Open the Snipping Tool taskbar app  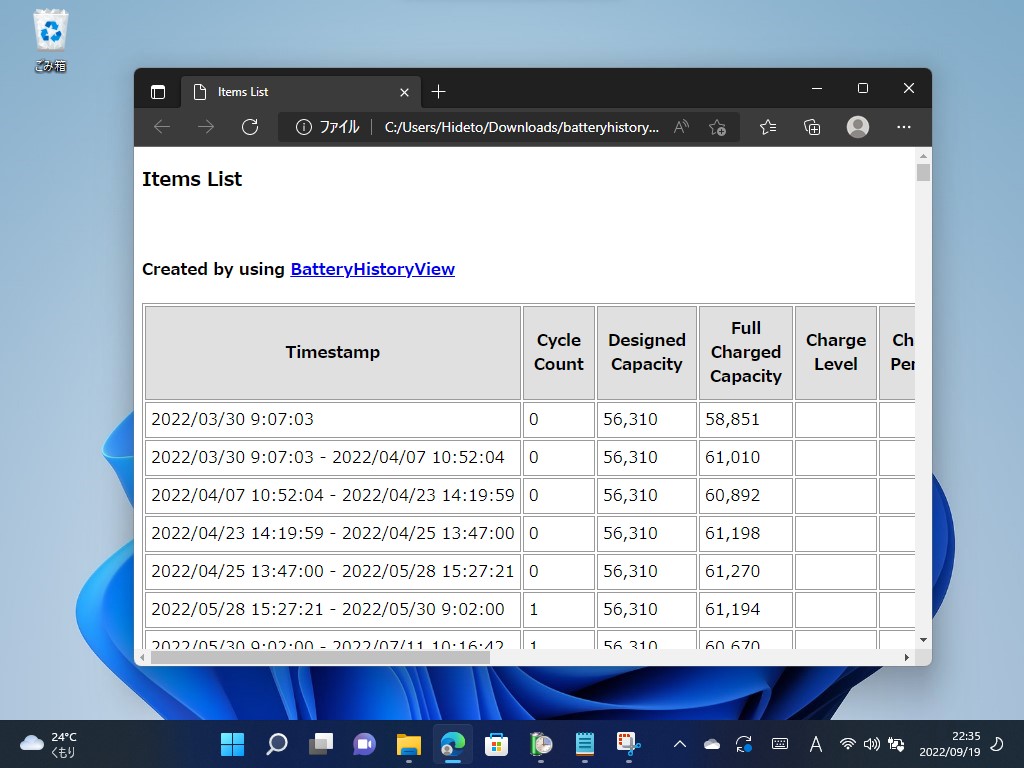coord(628,744)
